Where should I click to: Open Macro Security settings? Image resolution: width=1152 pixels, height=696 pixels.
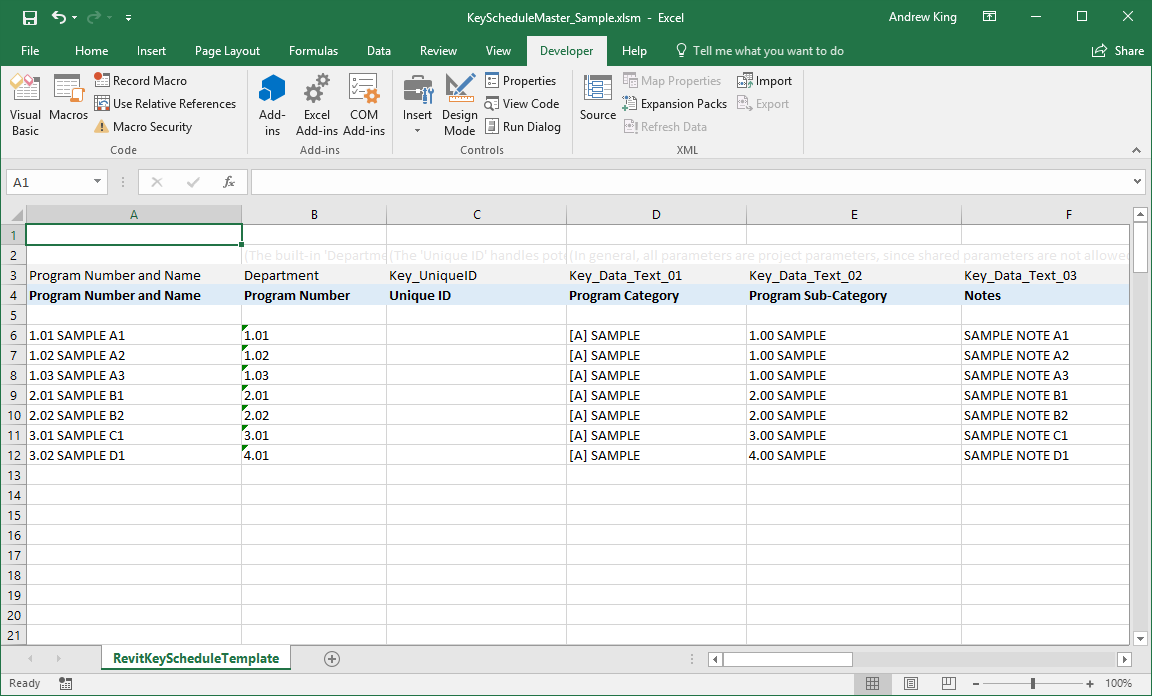click(143, 126)
